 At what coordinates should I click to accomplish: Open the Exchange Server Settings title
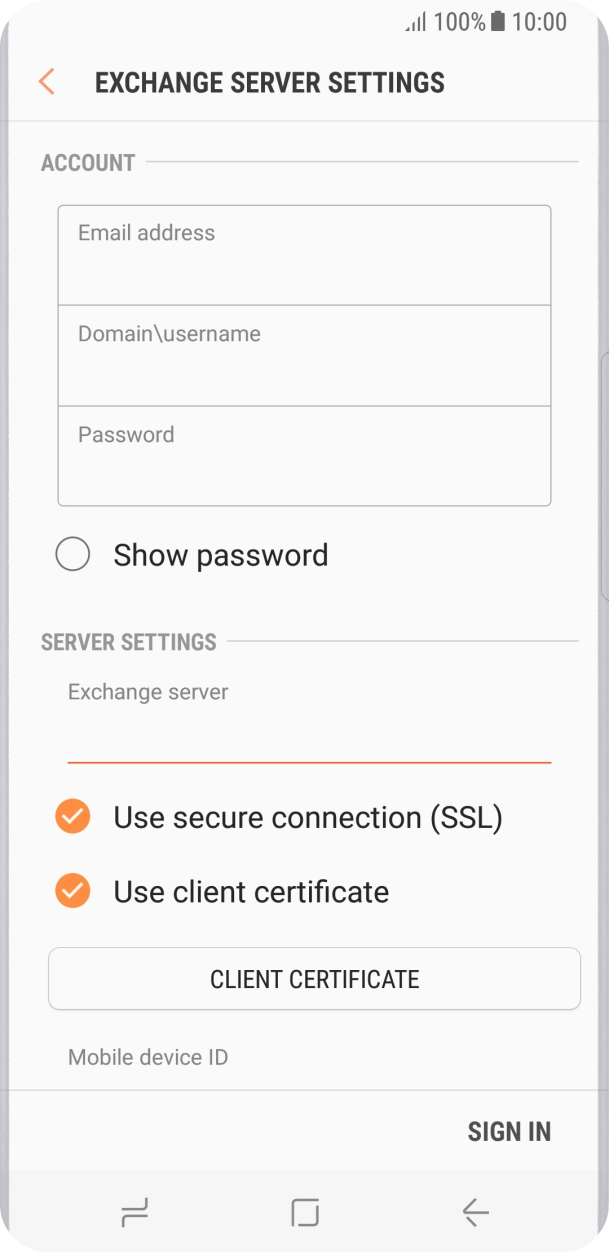click(x=271, y=82)
